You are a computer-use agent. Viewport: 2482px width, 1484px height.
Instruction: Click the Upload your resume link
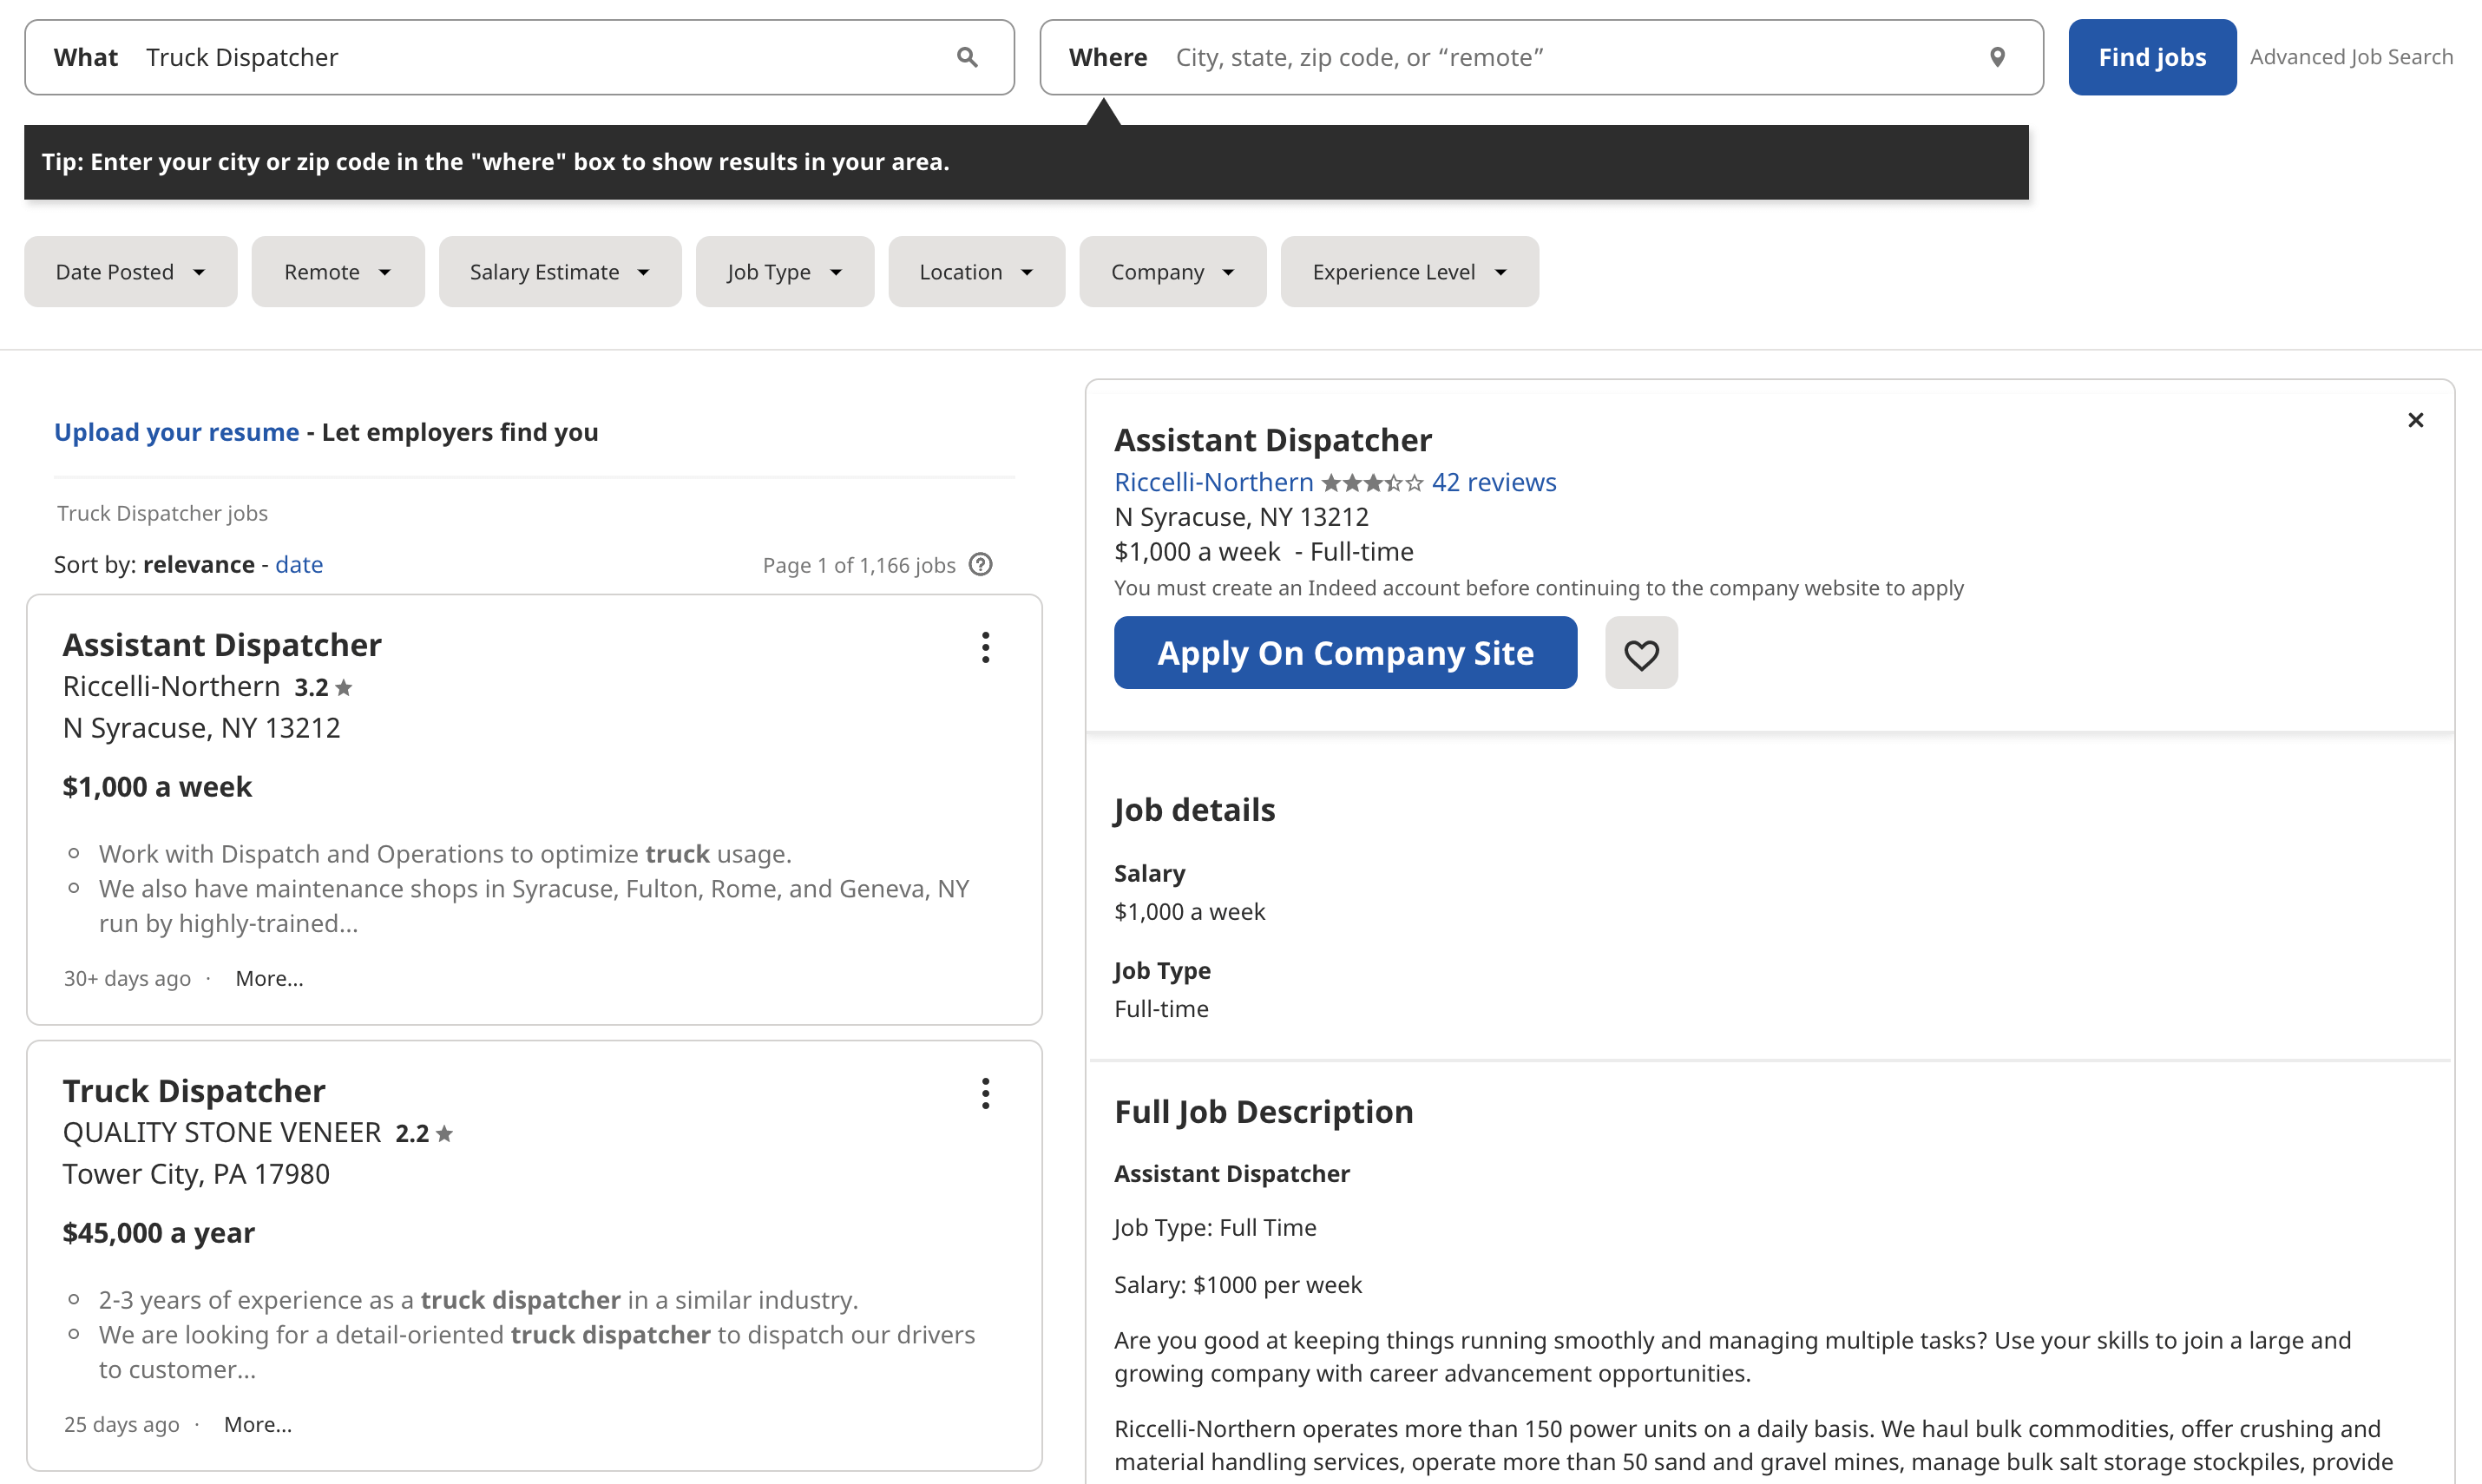pos(176,432)
